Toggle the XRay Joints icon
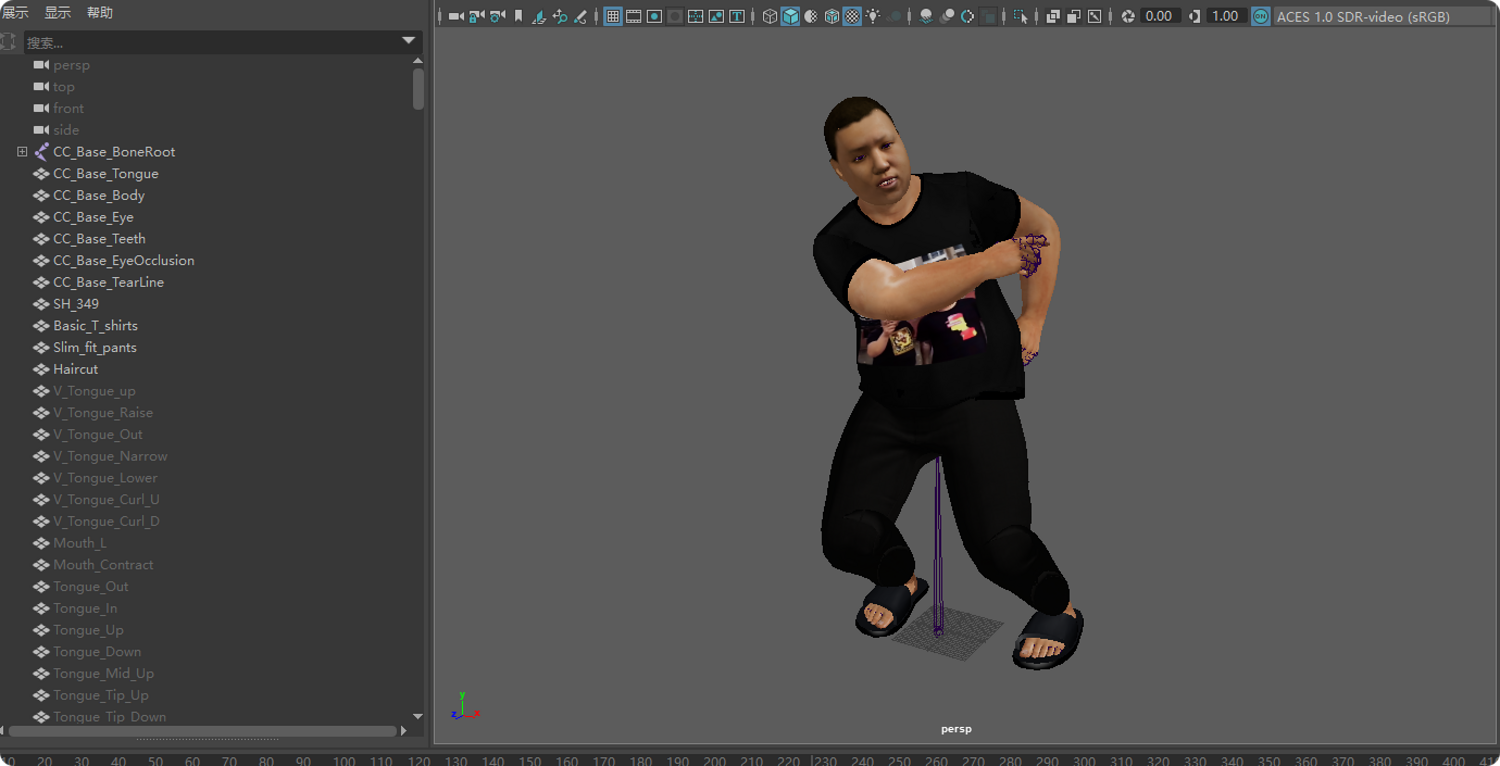Viewport: 1500px width, 766px height. coord(1095,16)
